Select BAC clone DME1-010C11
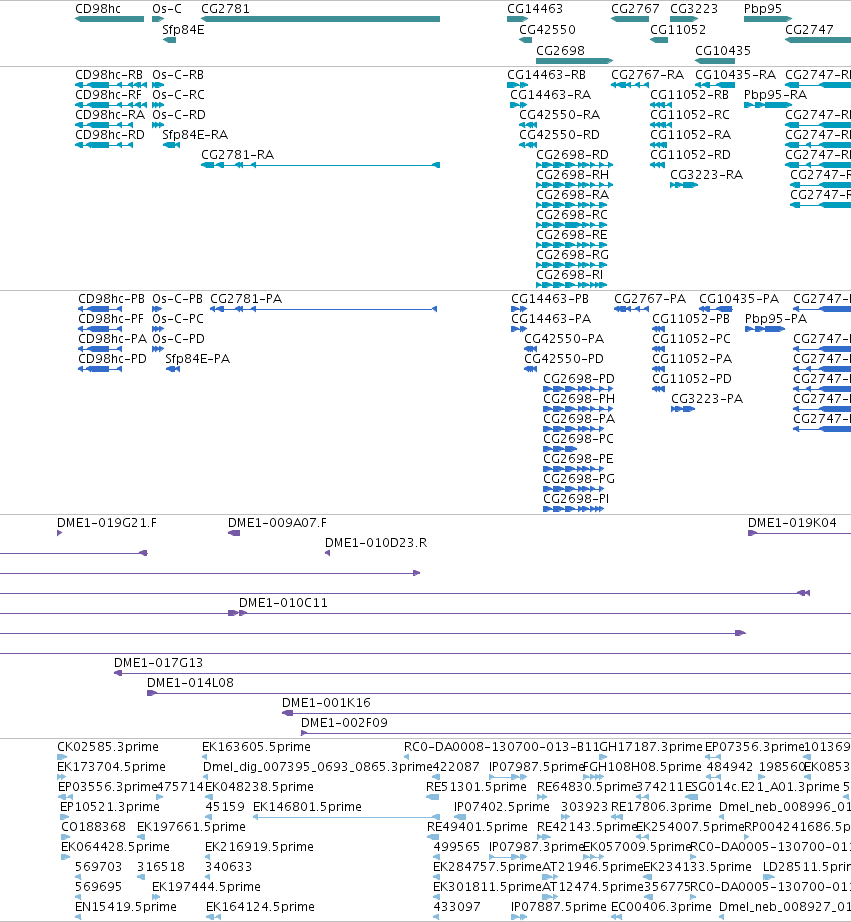Screen dimensions: 851x922 [x=545, y=613]
